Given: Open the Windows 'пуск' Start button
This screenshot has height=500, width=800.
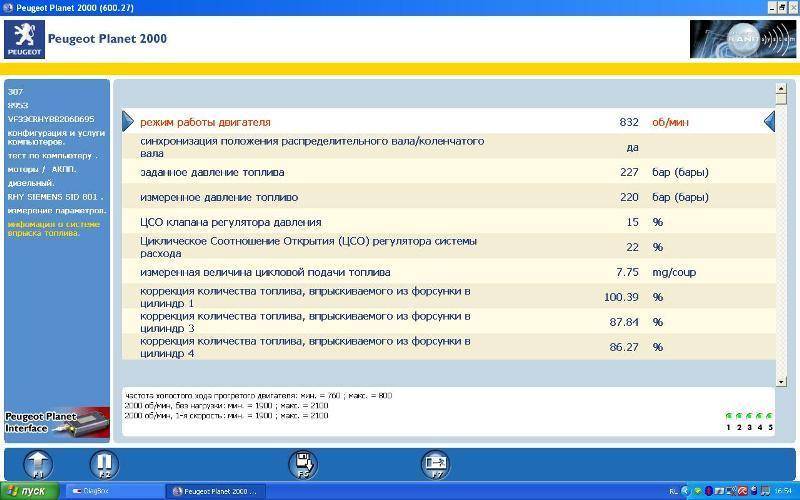Looking at the screenshot, I should (28, 491).
